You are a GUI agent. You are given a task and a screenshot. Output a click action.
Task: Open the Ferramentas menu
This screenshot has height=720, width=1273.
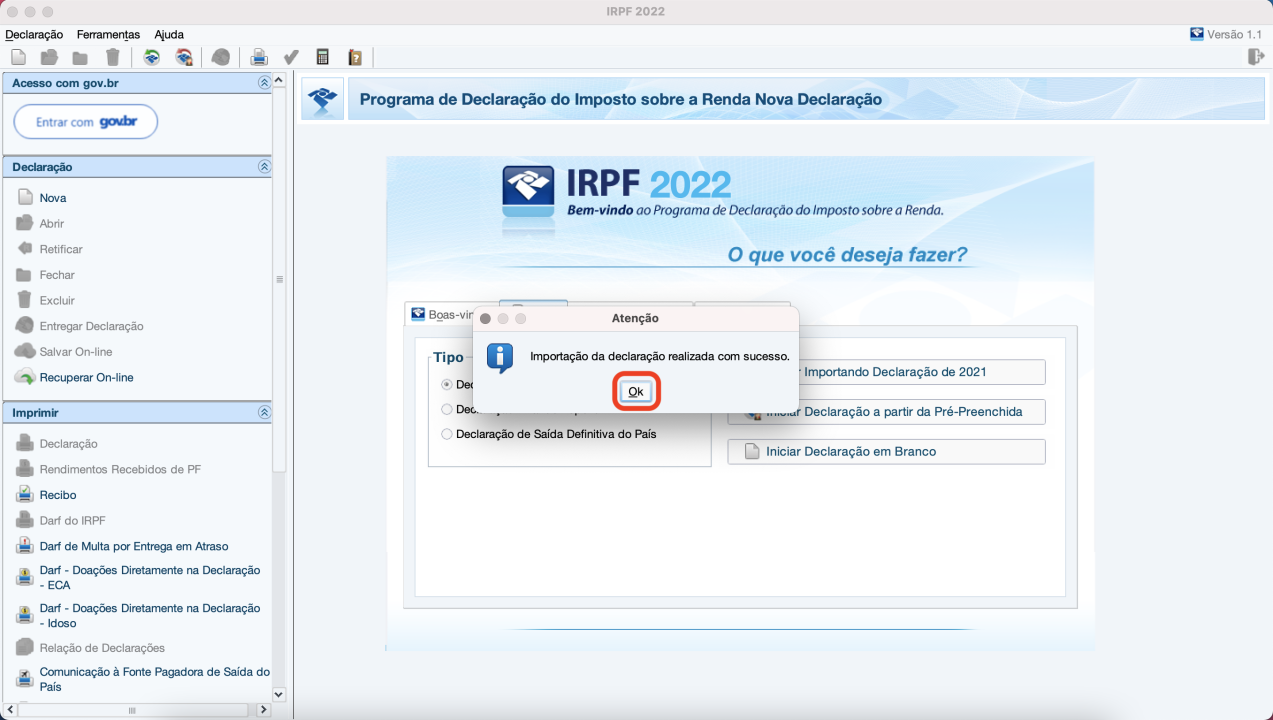tap(108, 35)
